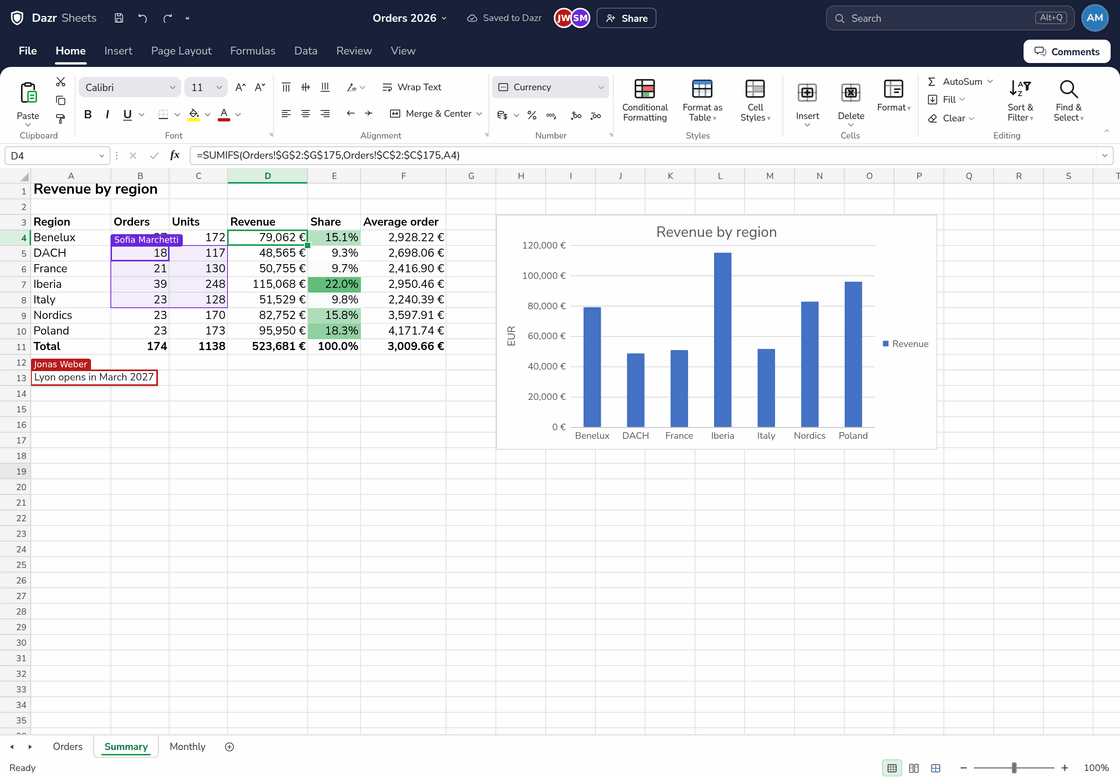Viewport: 1120px width, 778px height.
Task: Click the Redo arrow icon
Action: [167, 19]
